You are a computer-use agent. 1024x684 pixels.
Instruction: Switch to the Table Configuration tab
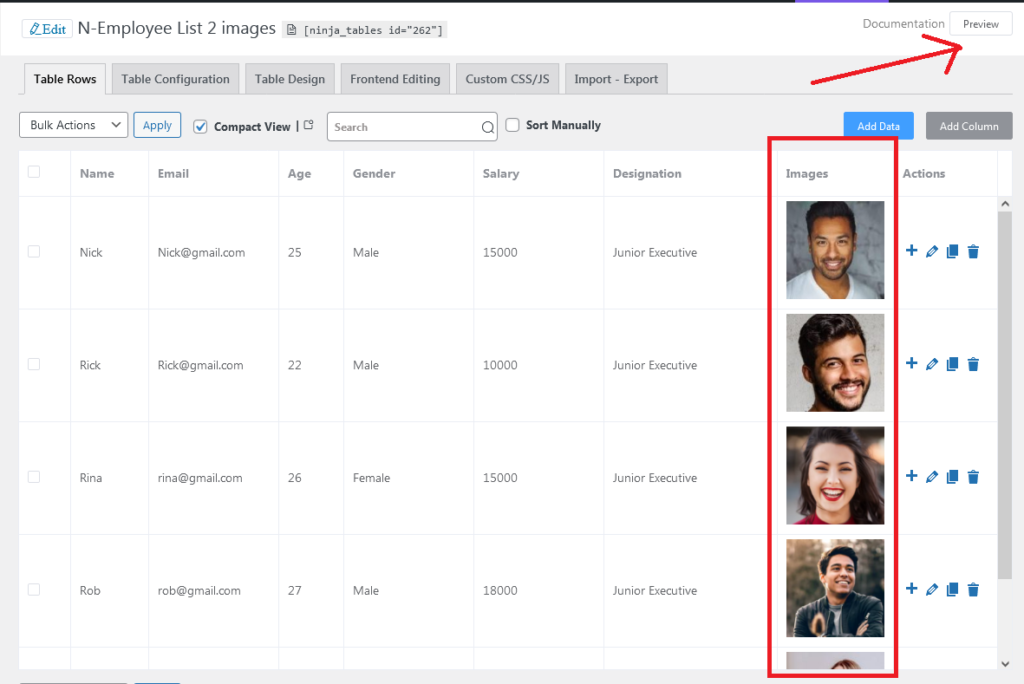point(175,79)
